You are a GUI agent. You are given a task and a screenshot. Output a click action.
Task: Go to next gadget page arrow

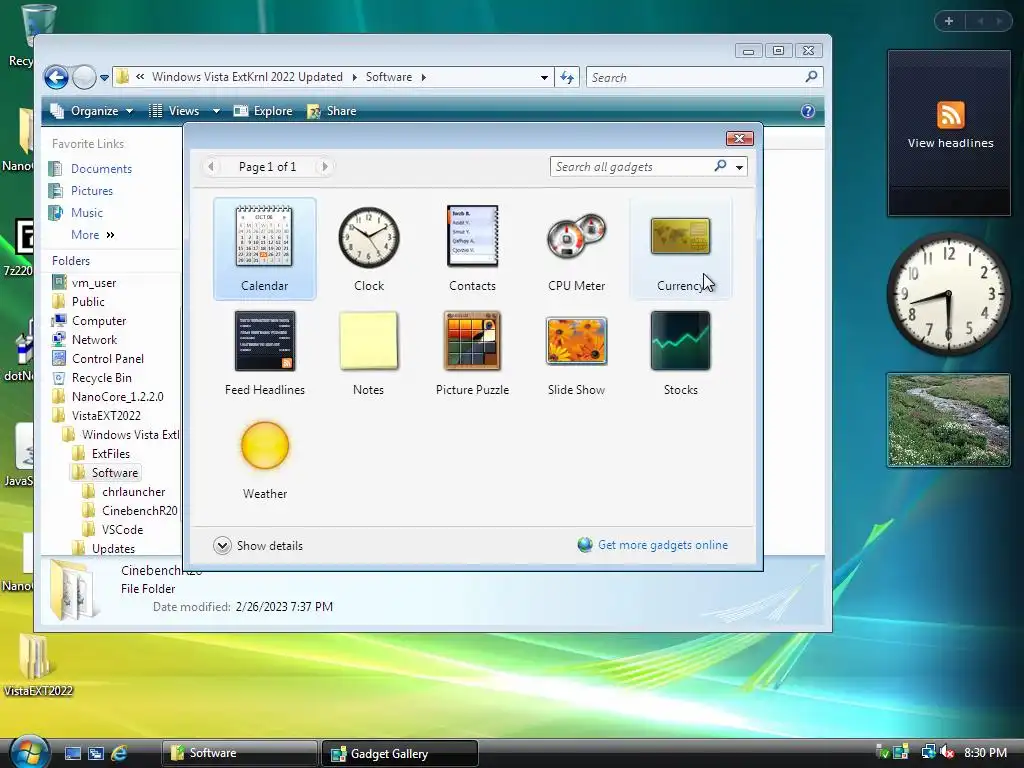325,167
